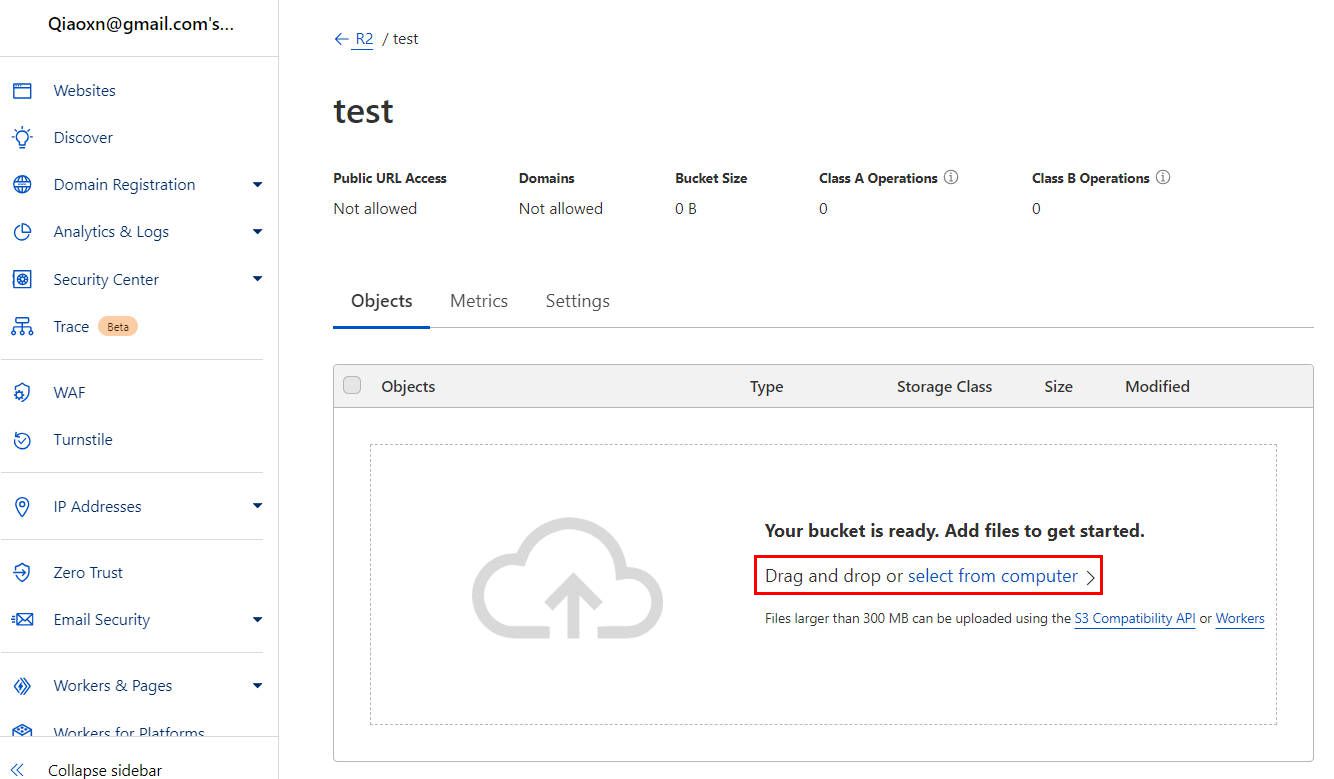This screenshot has height=779, width=1334.
Task: Expand the IP Addresses arrow
Action: click(257, 506)
